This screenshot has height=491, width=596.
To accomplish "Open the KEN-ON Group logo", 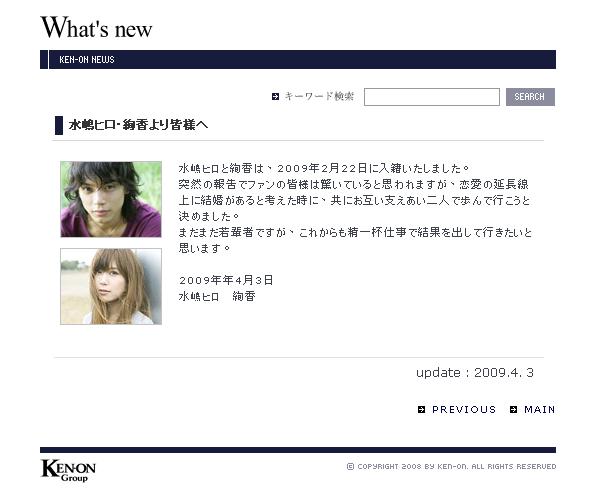I will coord(68,470).
